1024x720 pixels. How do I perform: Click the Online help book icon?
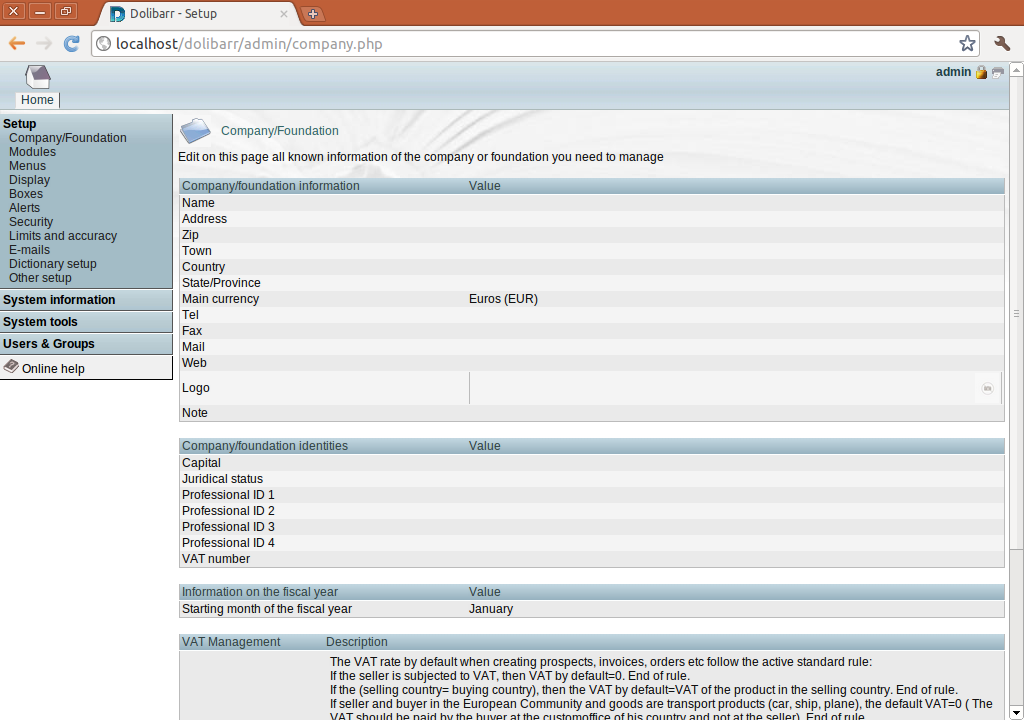tap(11, 366)
